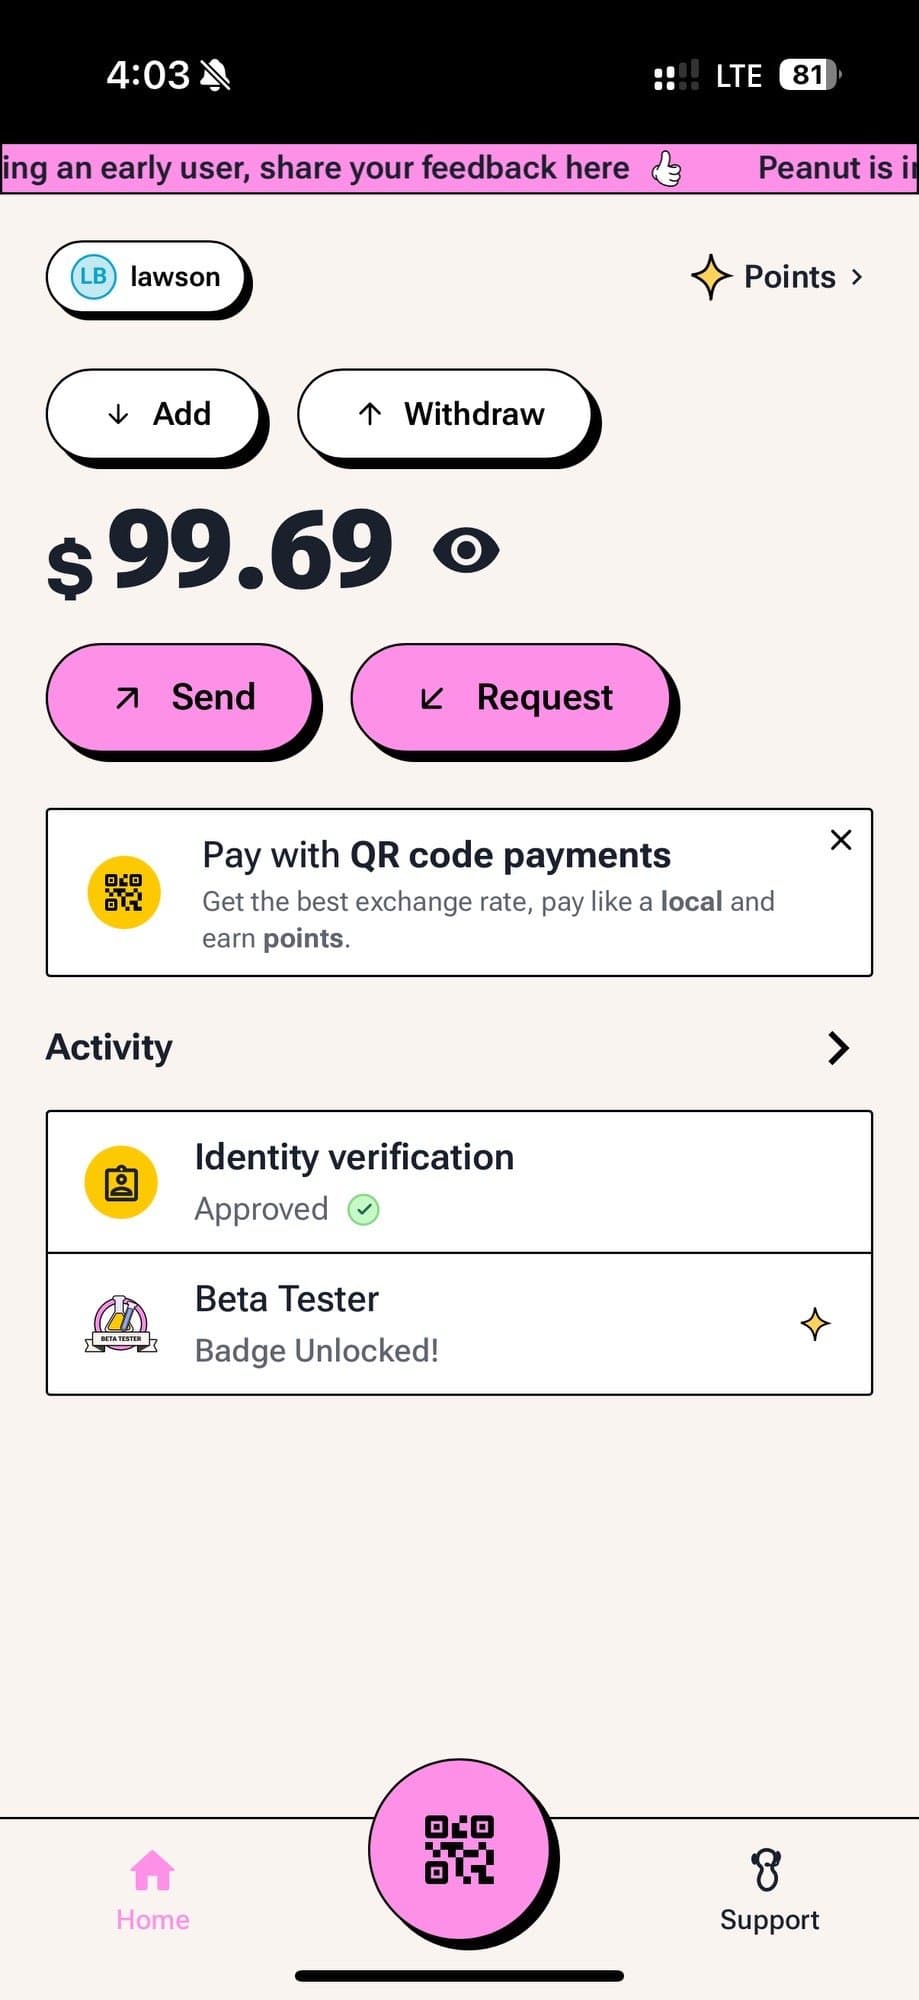919x2000 pixels.
Task: Tap the star on Beta Tester row
Action: [x=815, y=1324]
